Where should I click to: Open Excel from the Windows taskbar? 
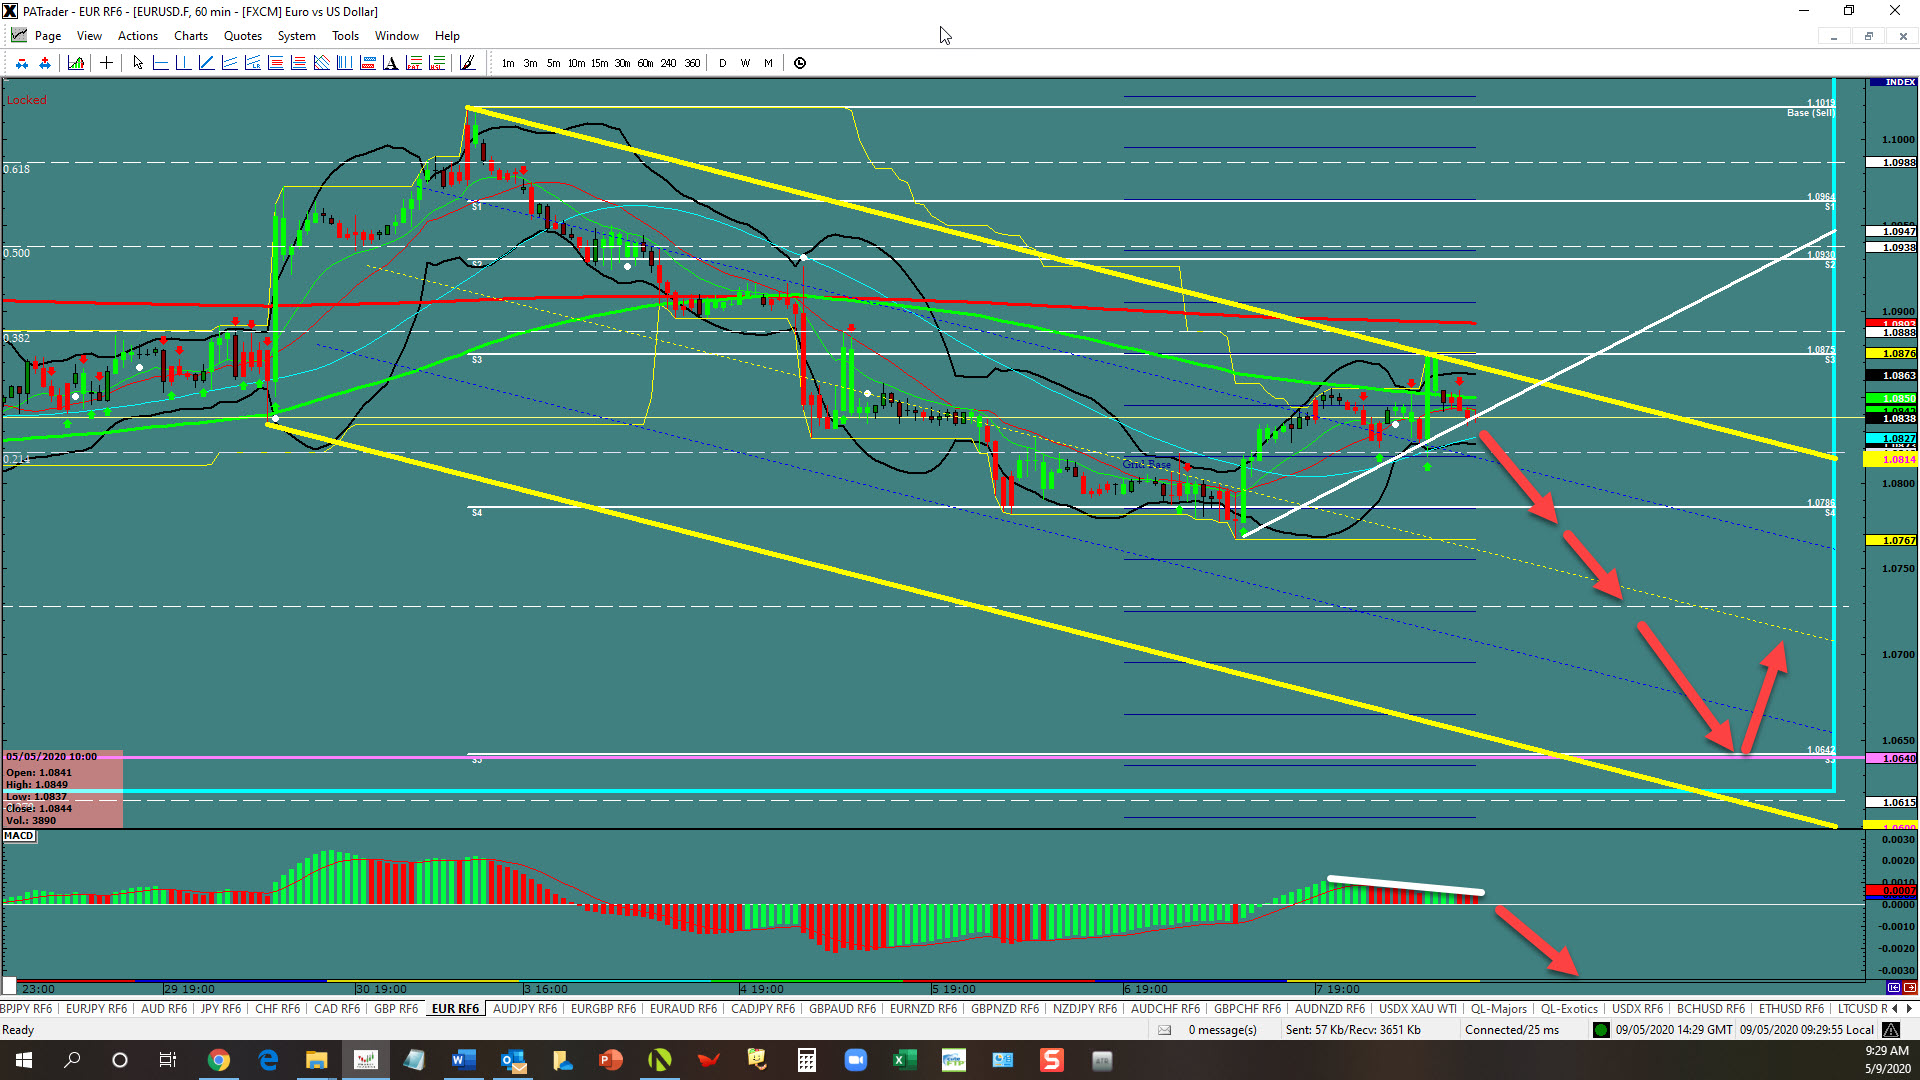tap(904, 1060)
